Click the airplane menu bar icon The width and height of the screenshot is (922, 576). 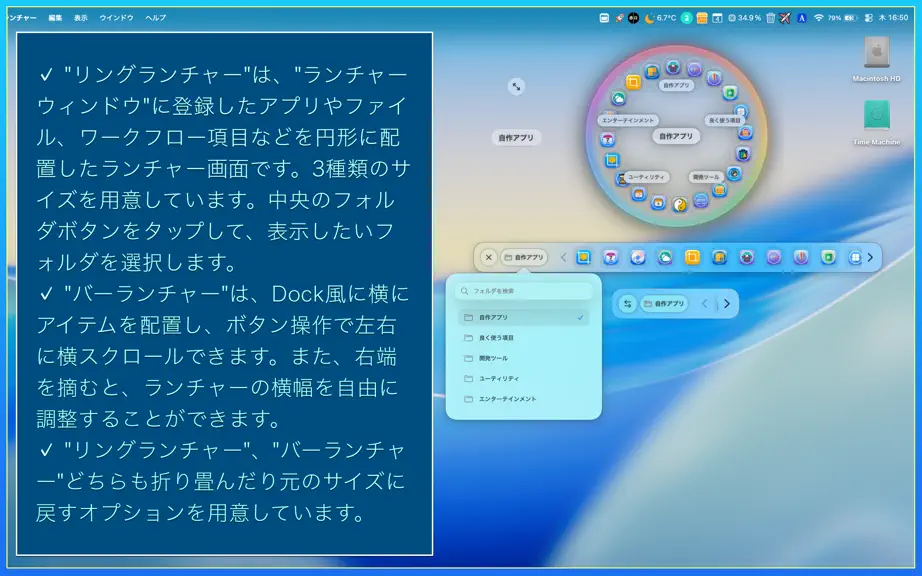coord(785,18)
